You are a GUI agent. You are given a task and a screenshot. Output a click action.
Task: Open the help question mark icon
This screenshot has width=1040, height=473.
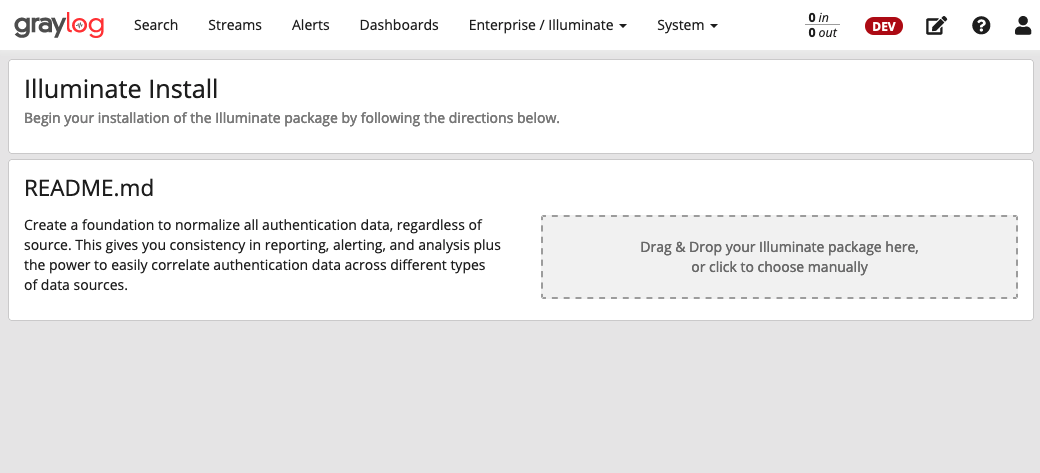981,26
